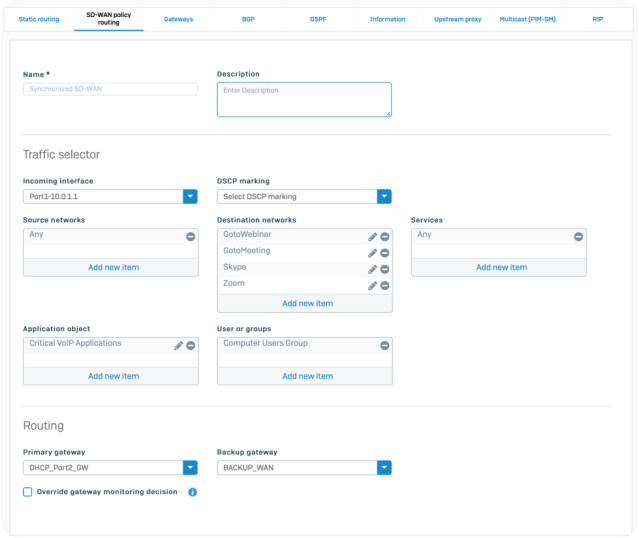The image size is (639, 538).
Task: Show info about gateway monitoring override
Action: 192,492
